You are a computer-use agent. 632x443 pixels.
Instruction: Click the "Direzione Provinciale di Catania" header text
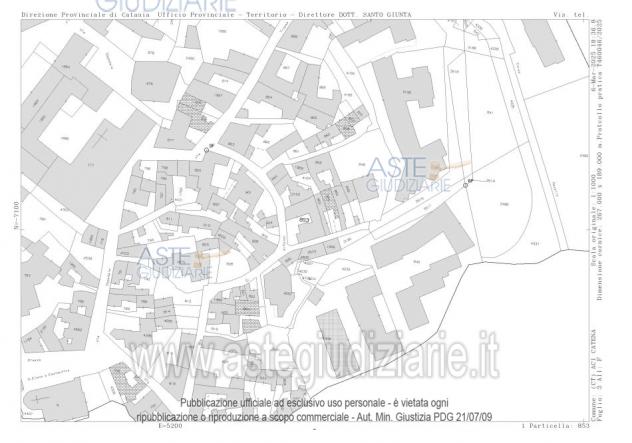click(85, 15)
